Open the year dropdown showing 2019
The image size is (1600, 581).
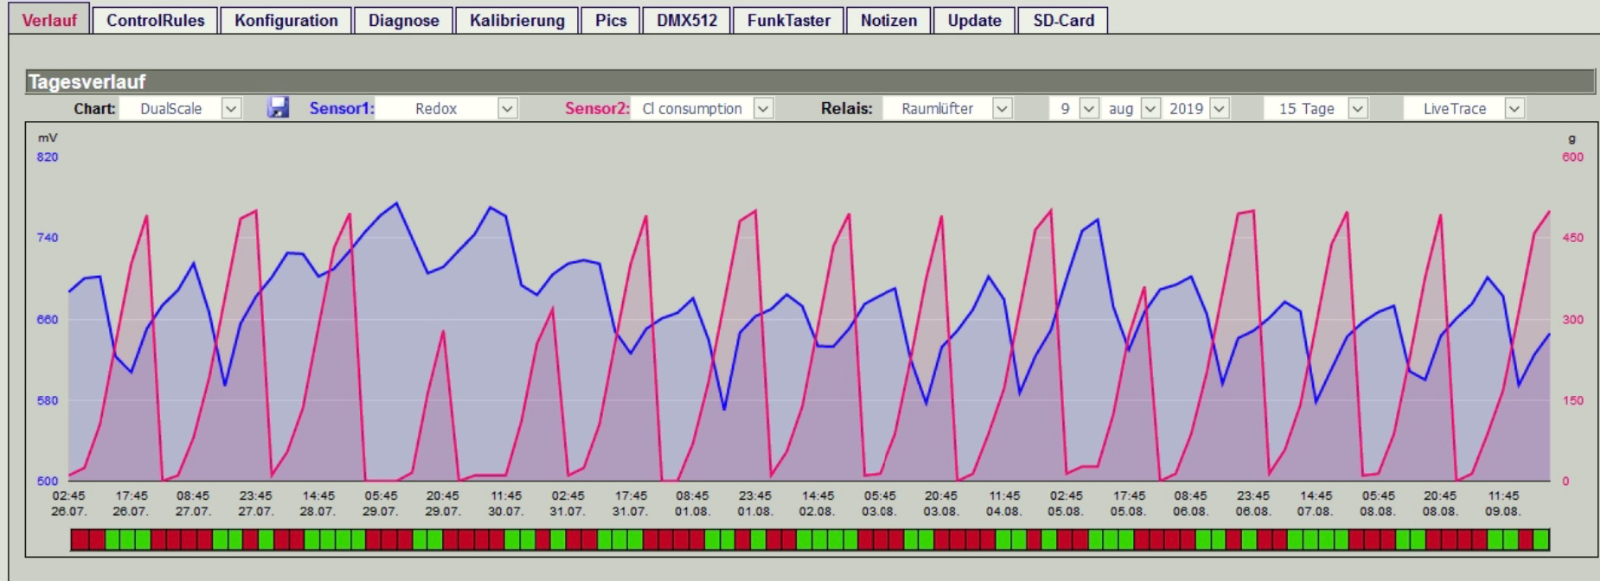[x=1197, y=108]
